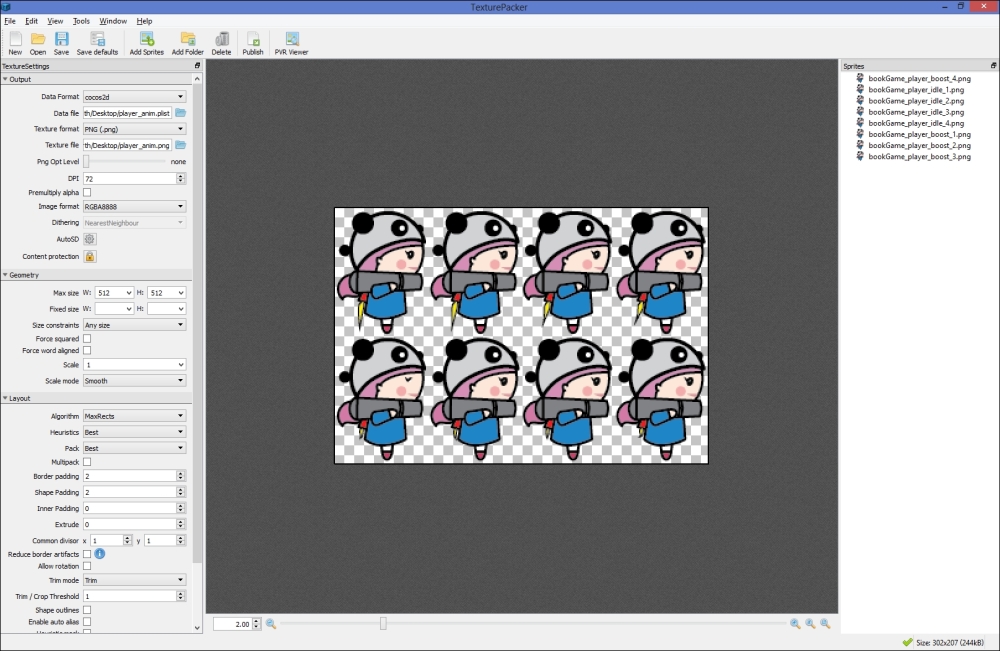Open AutoSD gear settings
Viewport: 1000px width, 651px height.
tap(89, 239)
